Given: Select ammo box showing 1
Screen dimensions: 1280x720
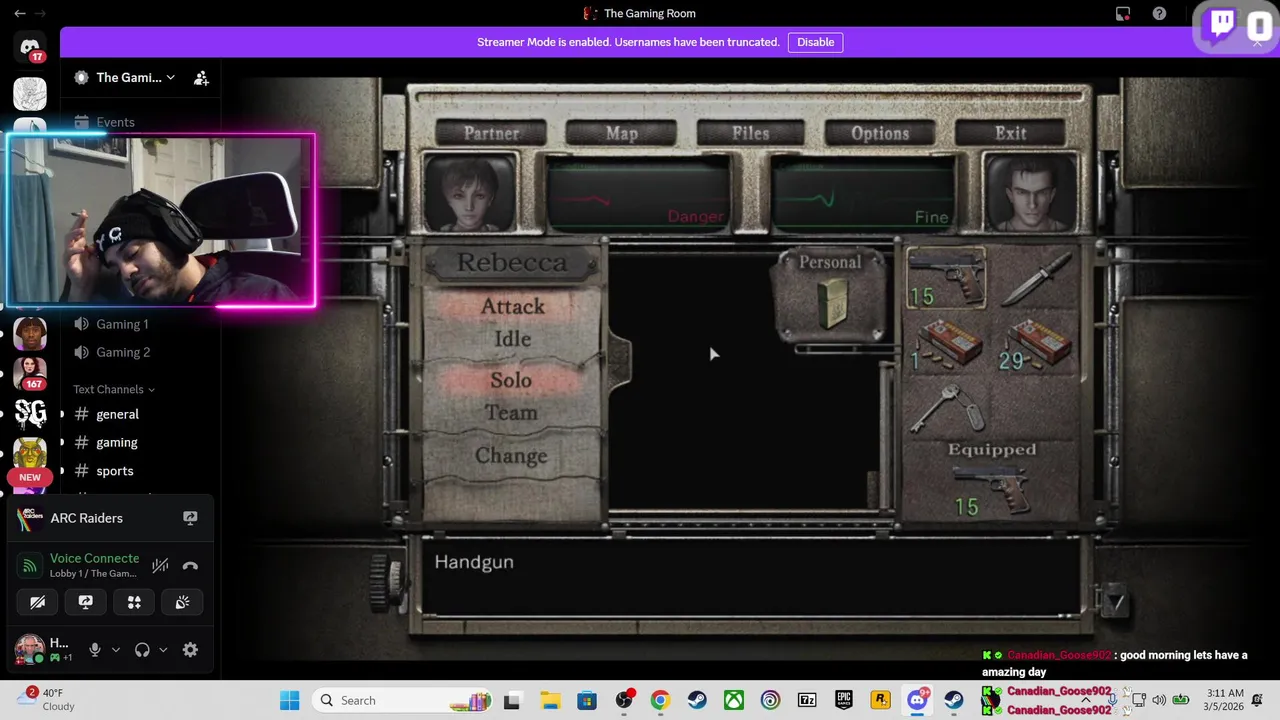Looking at the screenshot, I should pyautogui.click(x=946, y=345).
